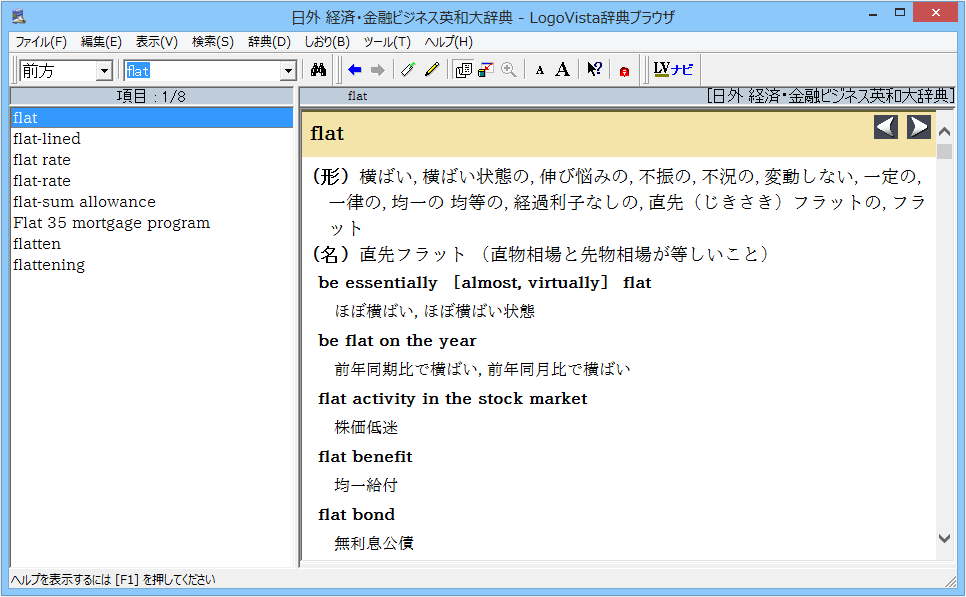The height and width of the screenshot is (597, 966).
Task: Click the blue back arrow
Action: coord(354,70)
